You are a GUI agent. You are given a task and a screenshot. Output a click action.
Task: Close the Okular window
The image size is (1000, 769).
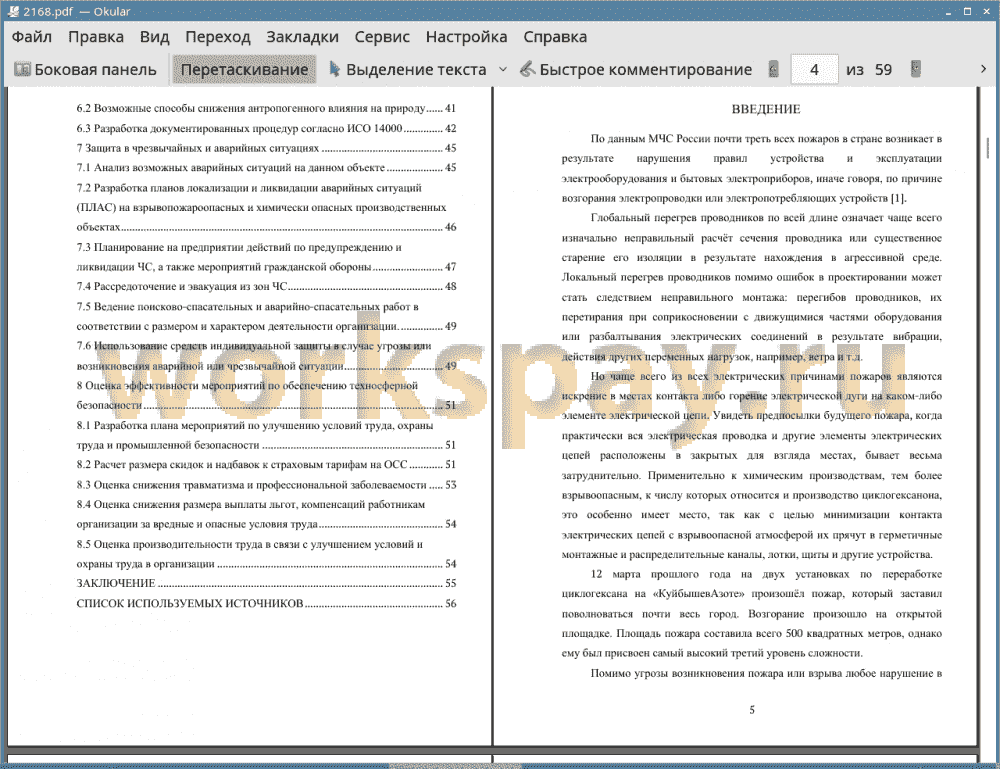[x=987, y=11]
